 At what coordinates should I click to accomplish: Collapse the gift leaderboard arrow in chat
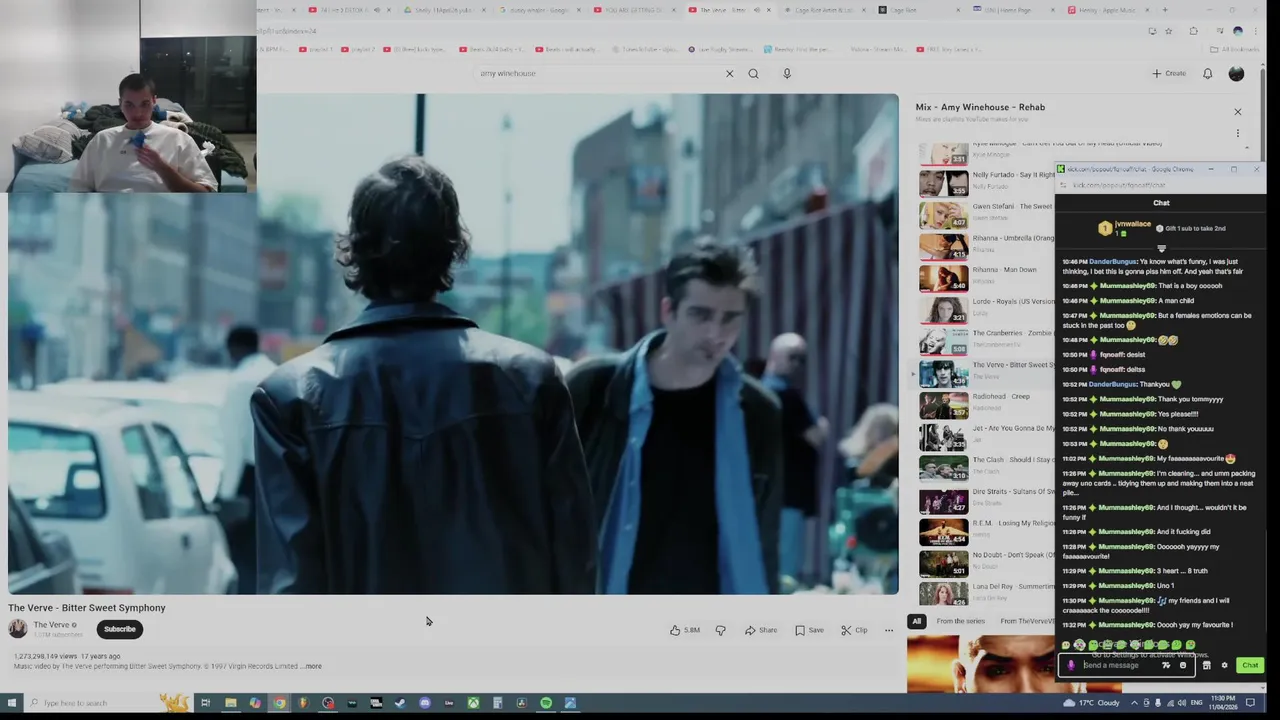pyautogui.click(x=1161, y=248)
